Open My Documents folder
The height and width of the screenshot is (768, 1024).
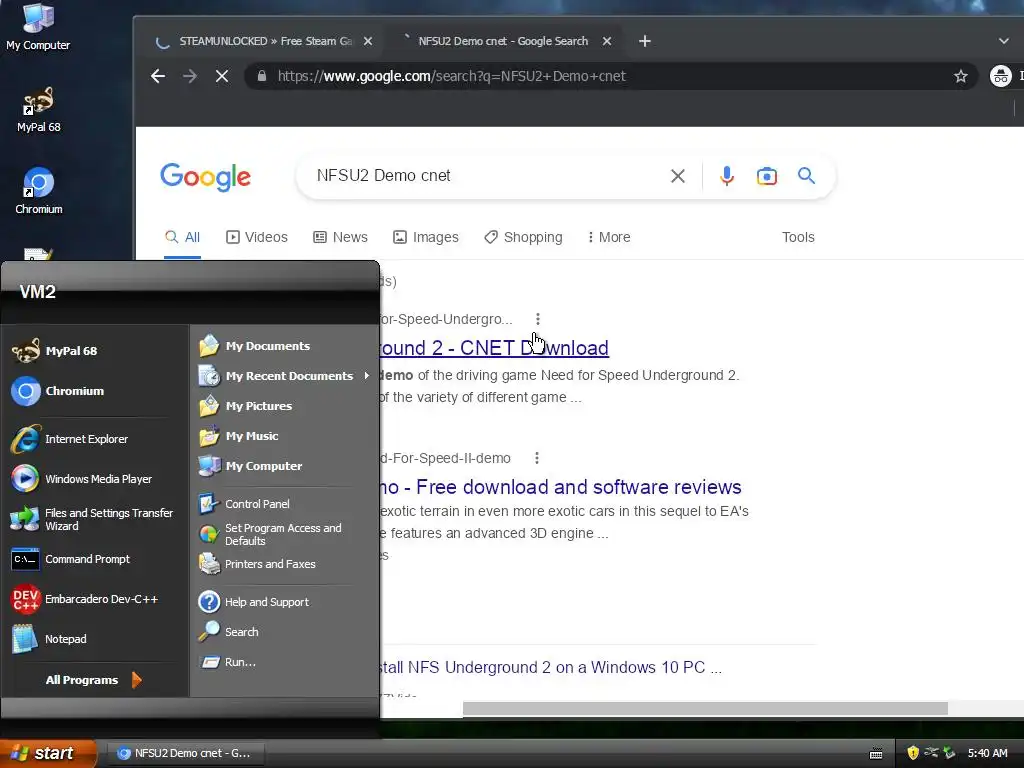coord(255,345)
